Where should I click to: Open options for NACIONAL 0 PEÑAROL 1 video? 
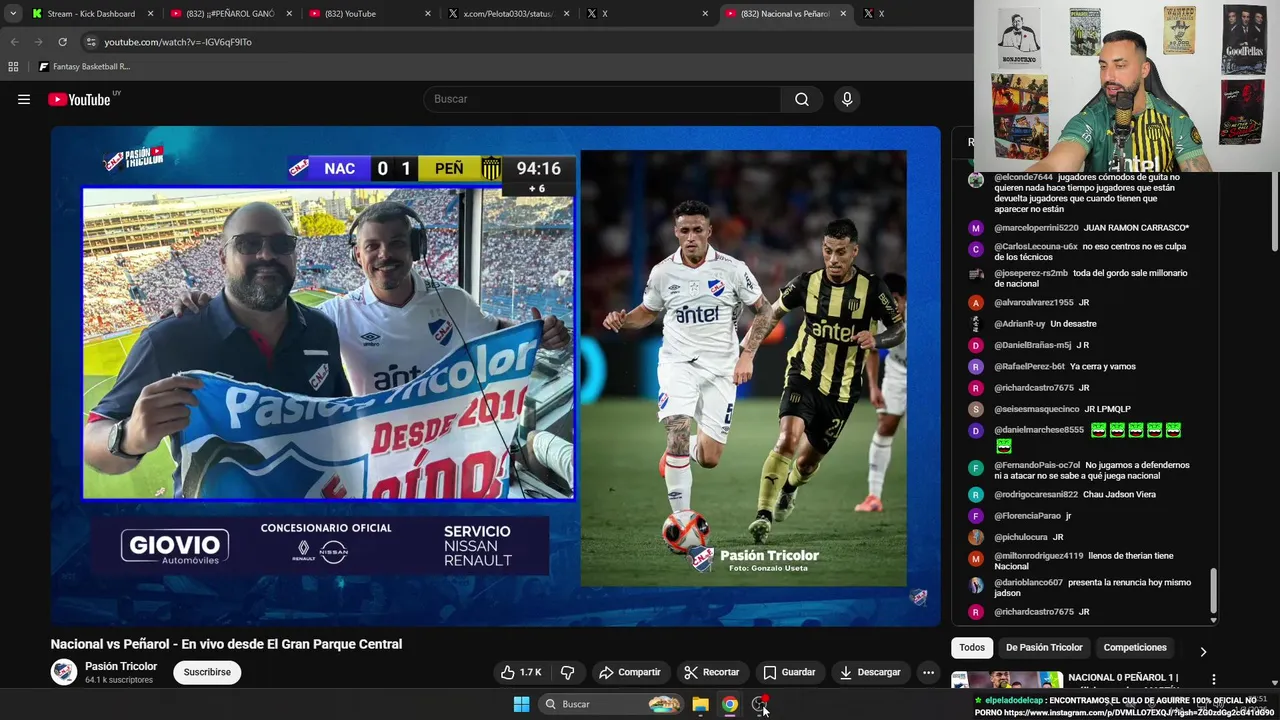coord(1213,680)
